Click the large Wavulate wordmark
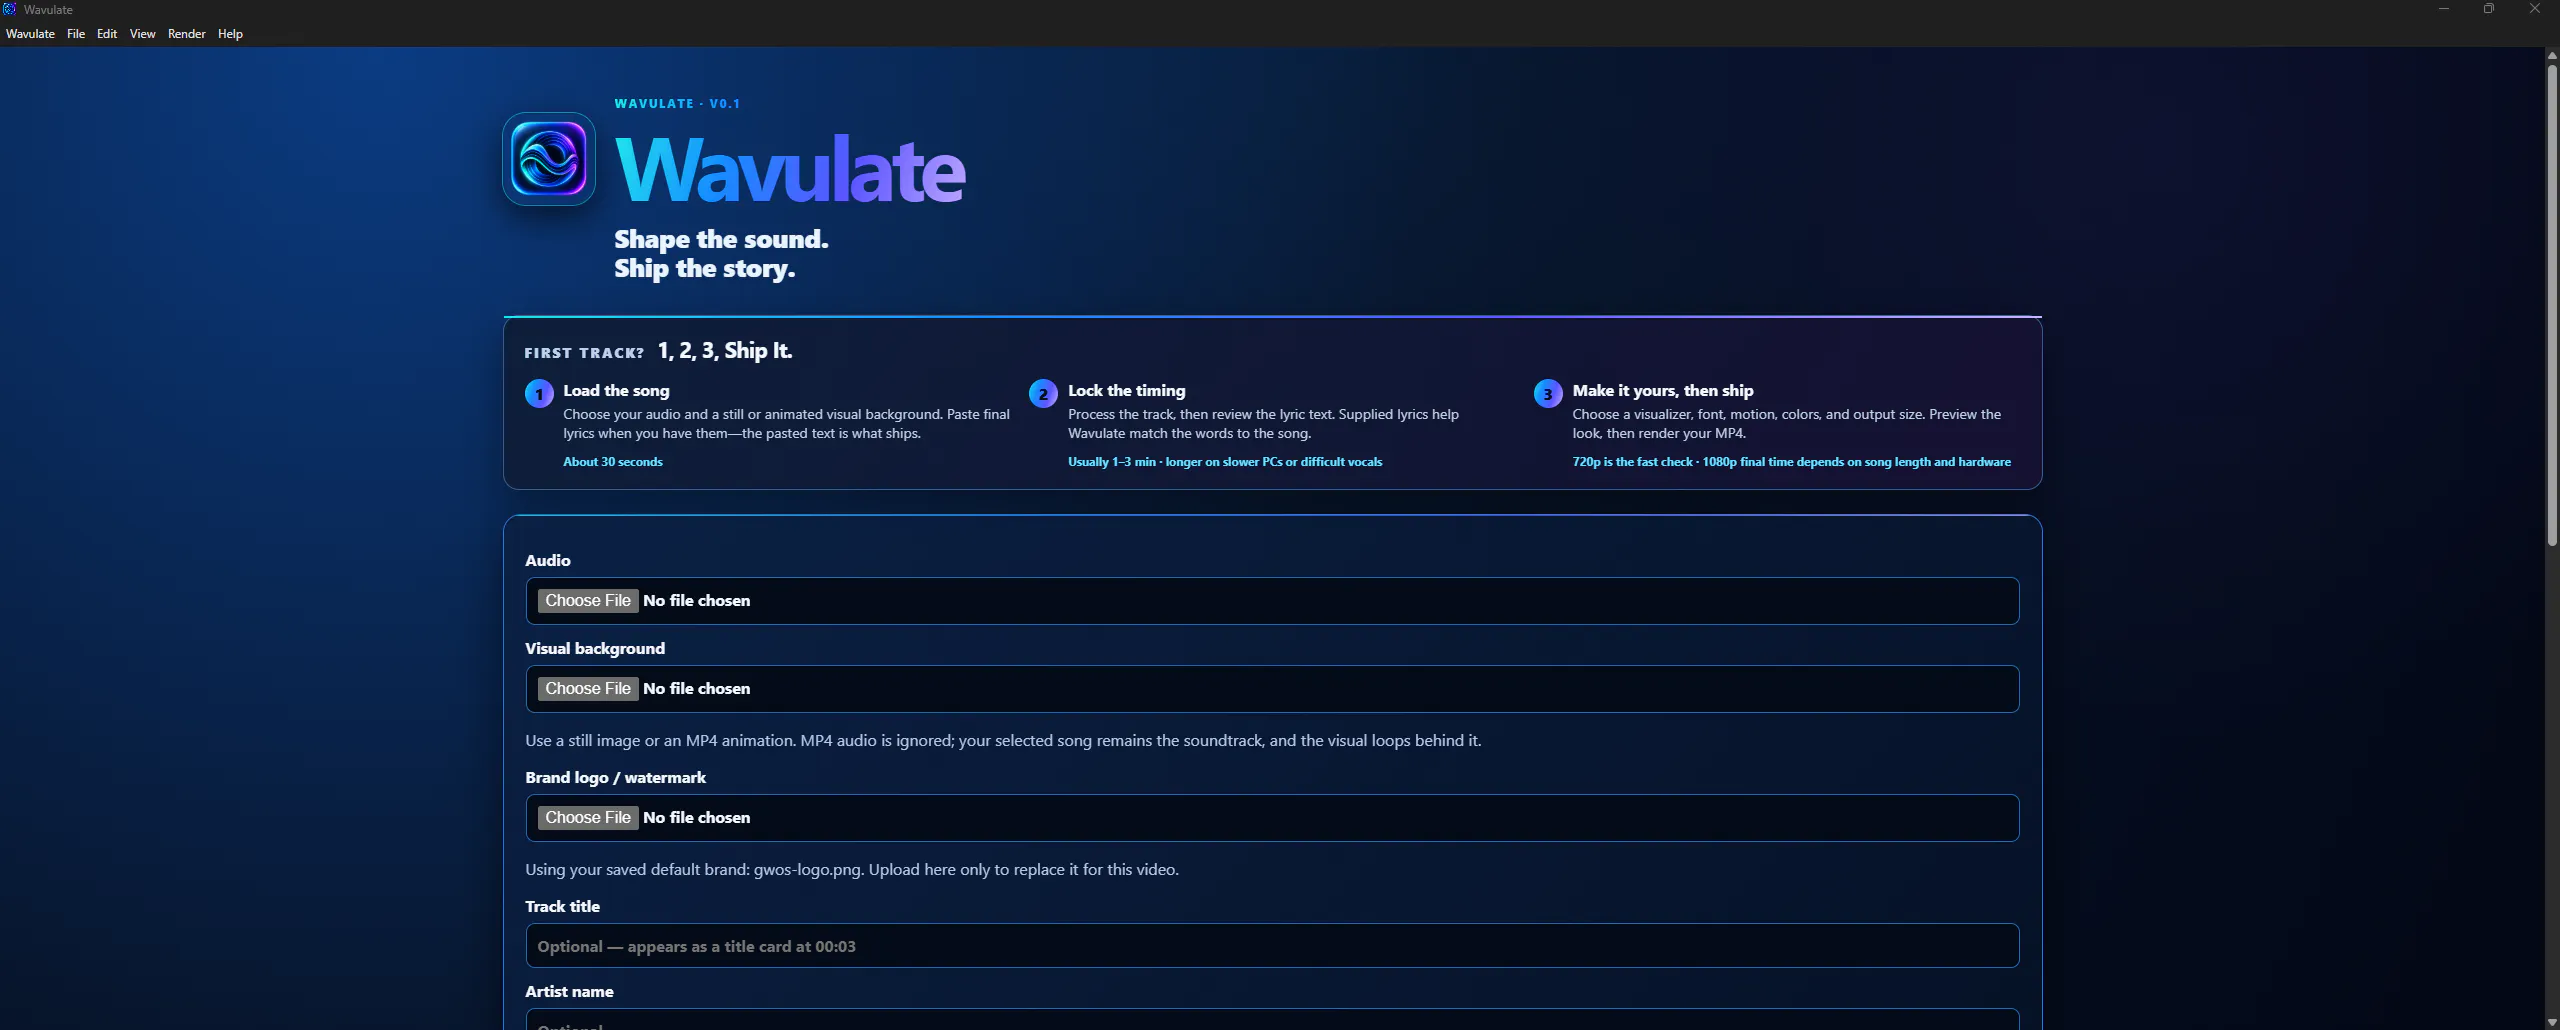This screenshot has height=1030, width=2560. click(790, 170)
